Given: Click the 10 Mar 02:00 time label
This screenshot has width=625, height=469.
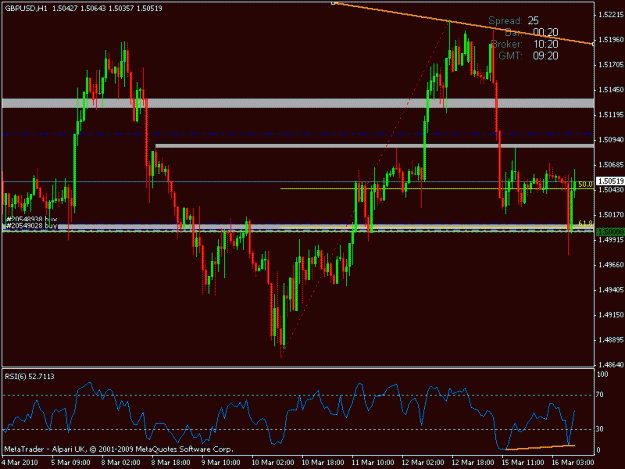Looking at the screenshot, I should pyautogui.click(x=273, y=463).
